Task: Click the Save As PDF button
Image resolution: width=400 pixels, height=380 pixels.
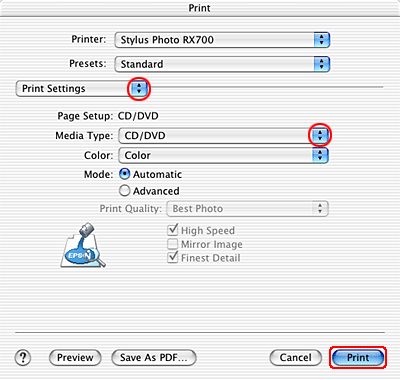Action: click(x=154, y=358)
